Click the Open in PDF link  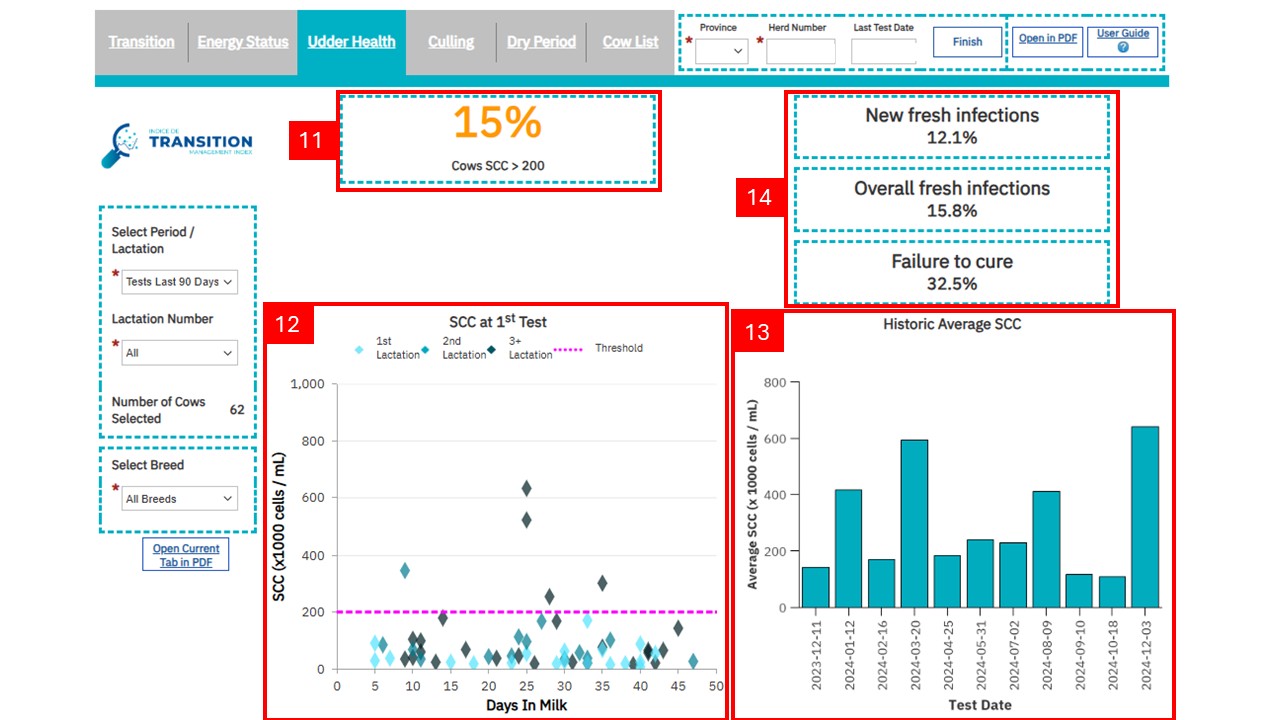(1048, 39)
